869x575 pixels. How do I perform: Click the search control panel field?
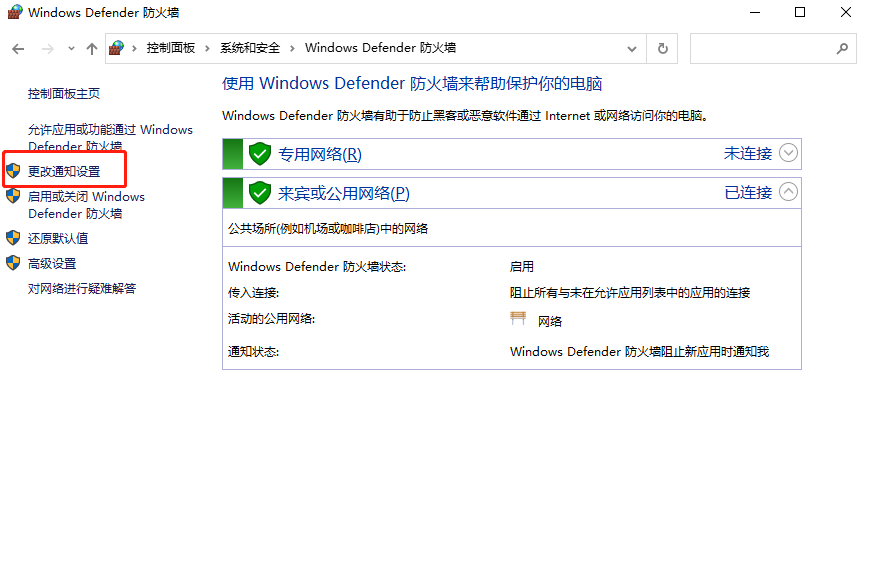(773, 49)
